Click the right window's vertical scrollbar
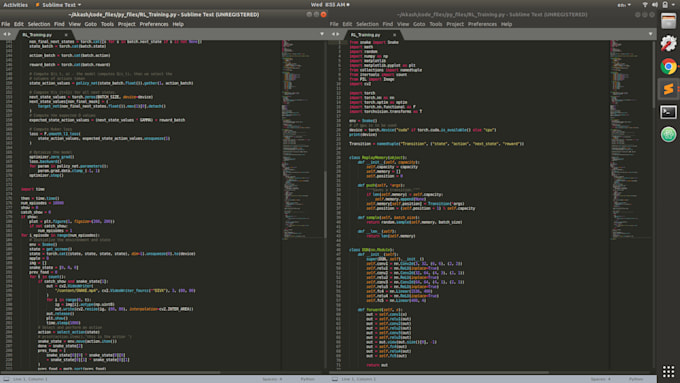Screen dimensions: 680x383 tap(654, 74)
